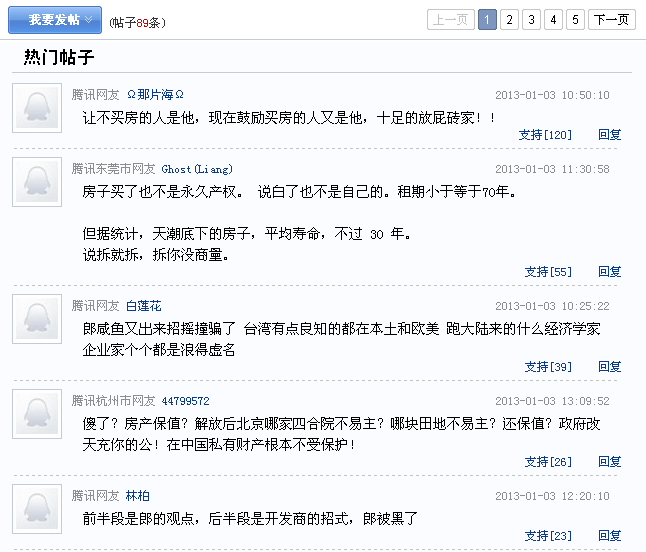Click avatar of user 白莲花
646x552 pixels.
point(37,319)
